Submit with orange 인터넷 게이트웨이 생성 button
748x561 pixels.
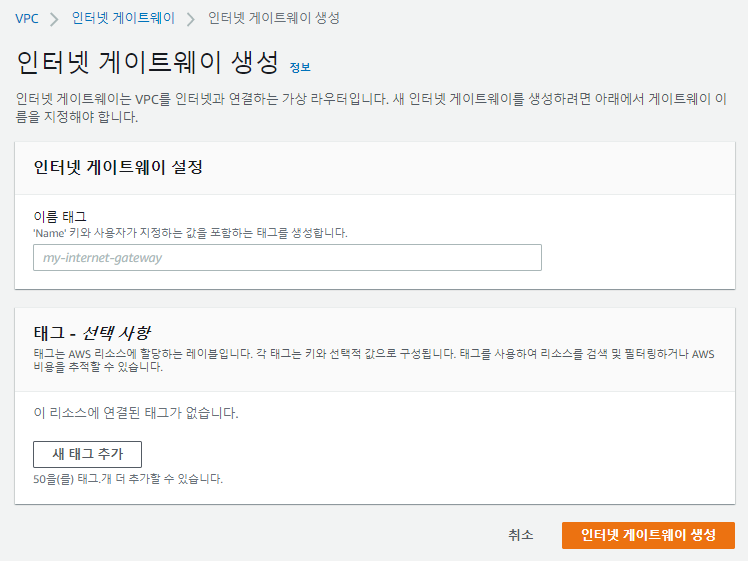[x=648, y=535]
